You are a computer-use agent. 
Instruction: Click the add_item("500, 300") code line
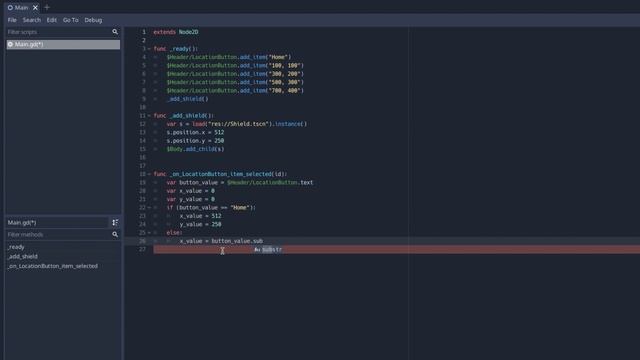click(x=235, y=82)
